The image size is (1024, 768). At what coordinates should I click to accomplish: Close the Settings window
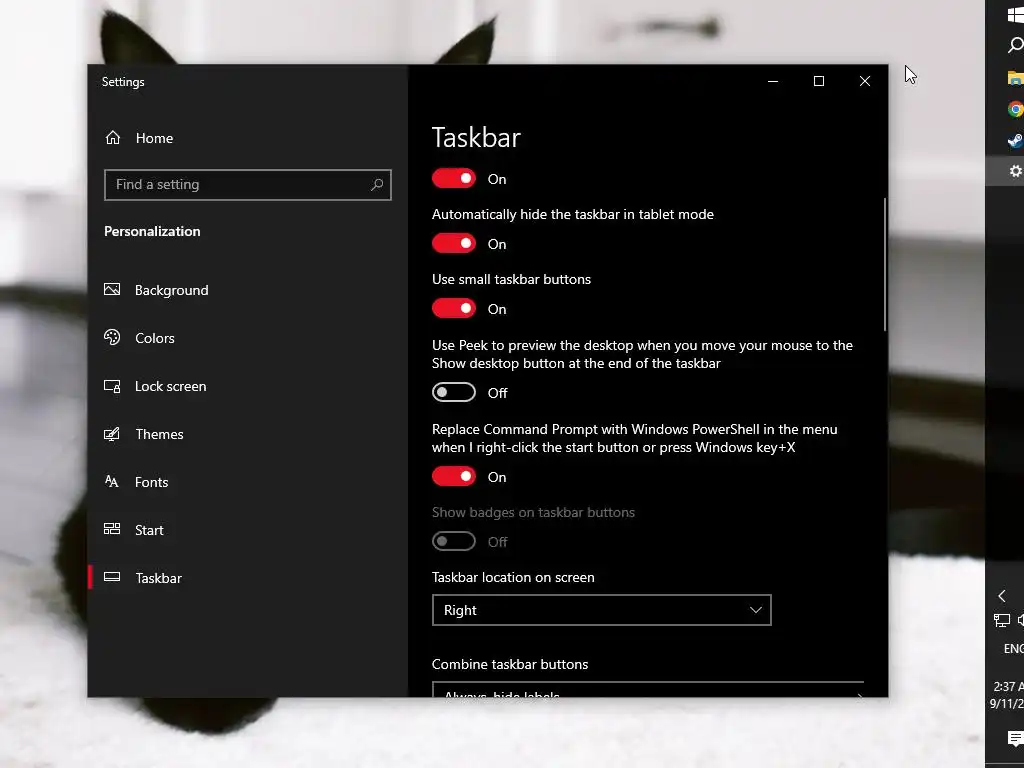click(x=865, y=81)
